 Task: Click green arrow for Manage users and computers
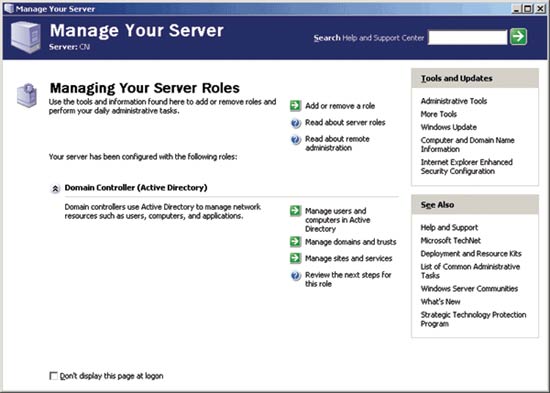[x=295, y=211]
